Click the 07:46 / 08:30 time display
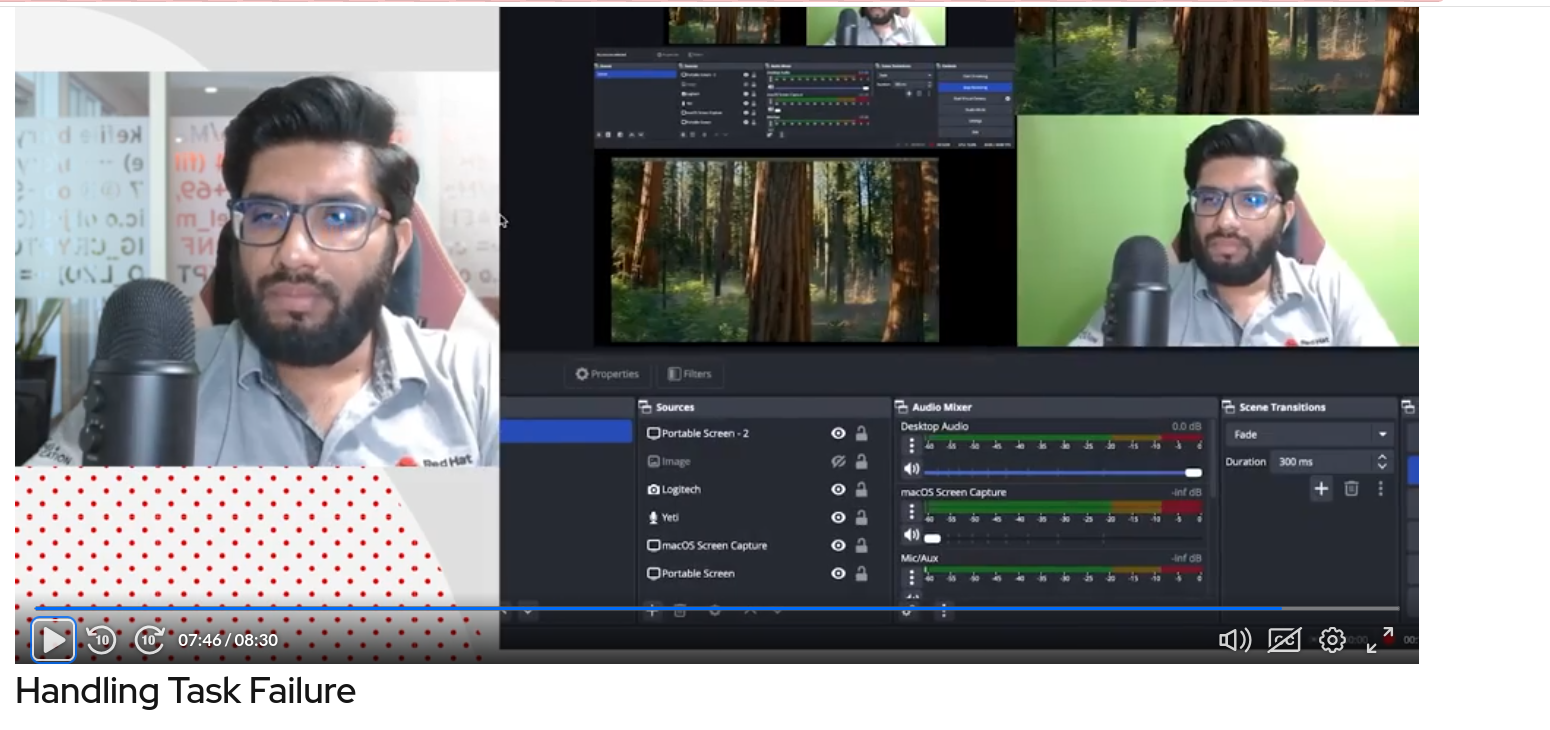 coord(228,640)
